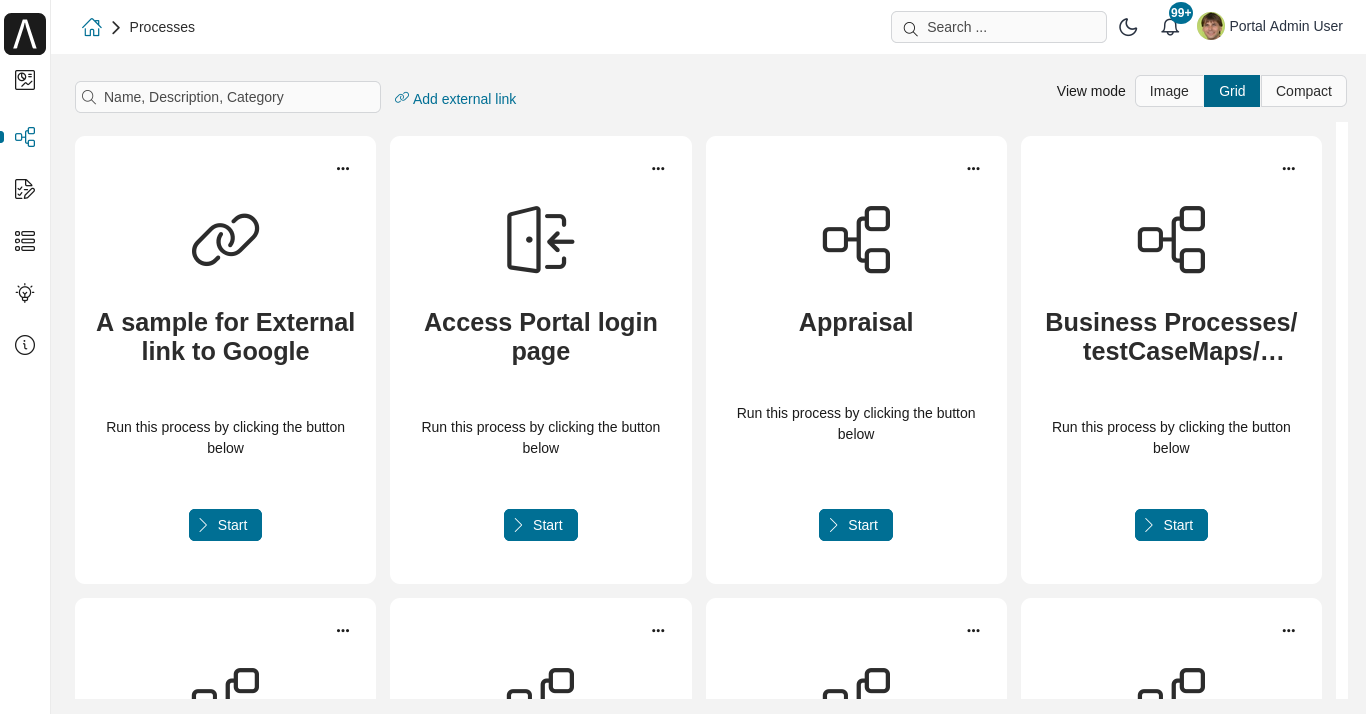Toggle dark mode with the moon icon
Image resolution: width=1366 pixels, height=714 pixels.
click(1128, 27)
